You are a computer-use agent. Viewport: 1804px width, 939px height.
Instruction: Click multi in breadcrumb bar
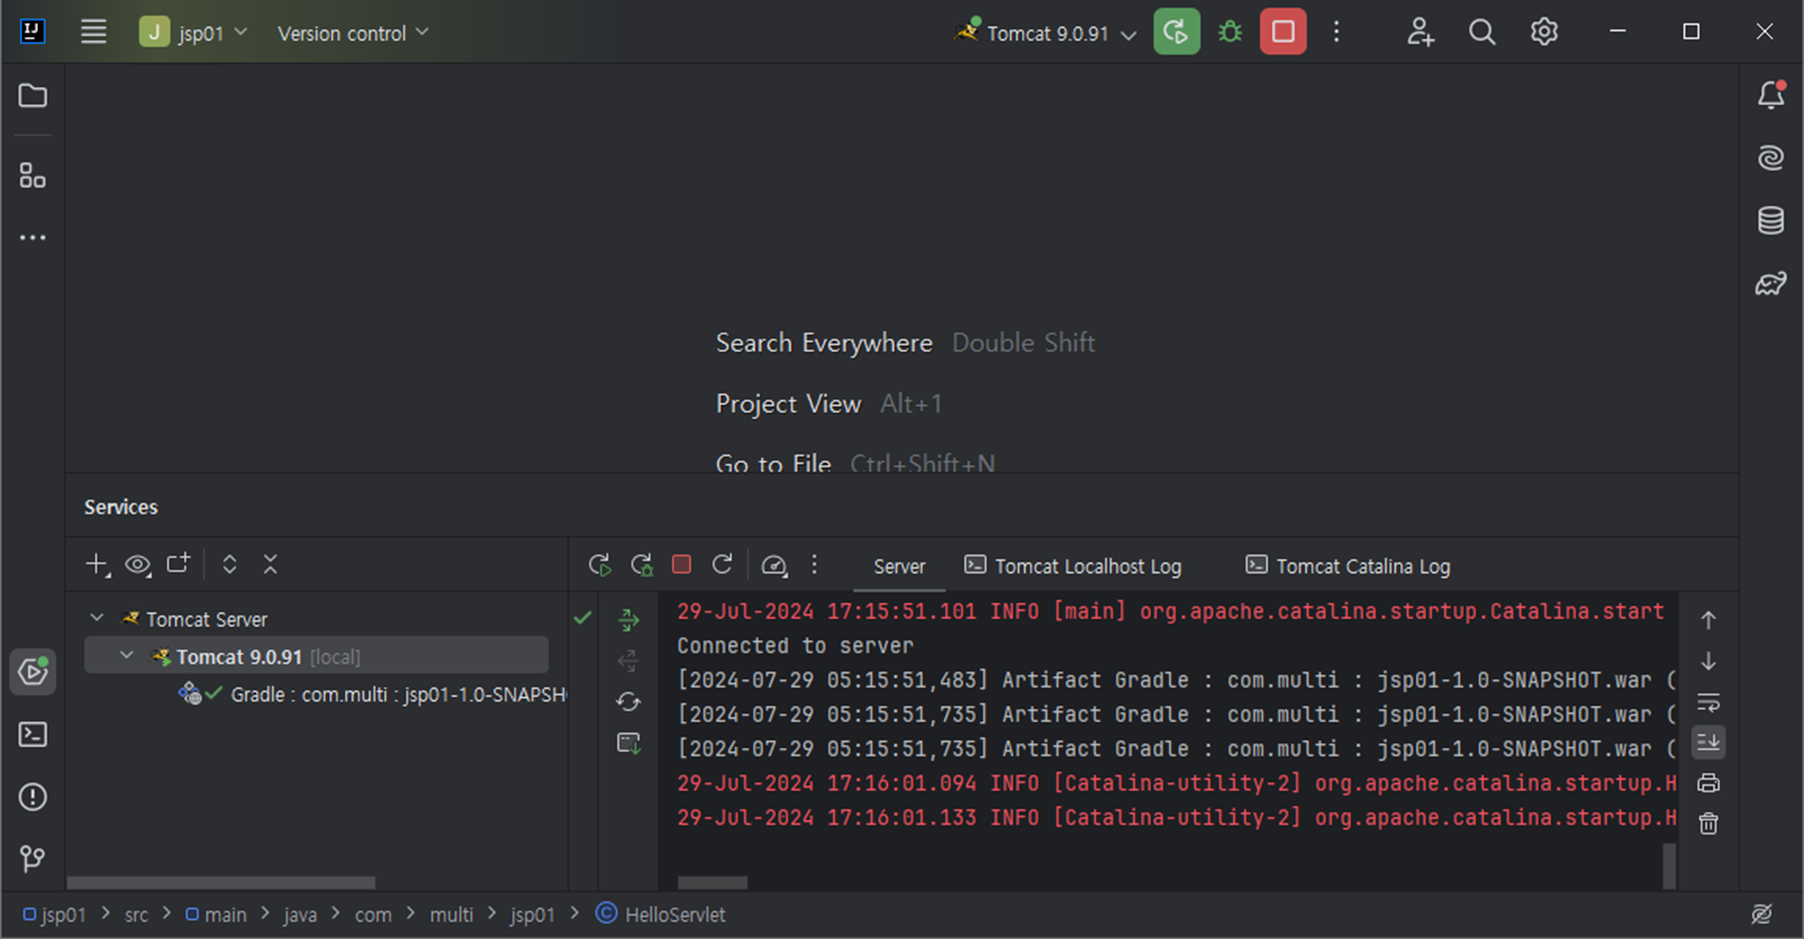tap(451, 914)
